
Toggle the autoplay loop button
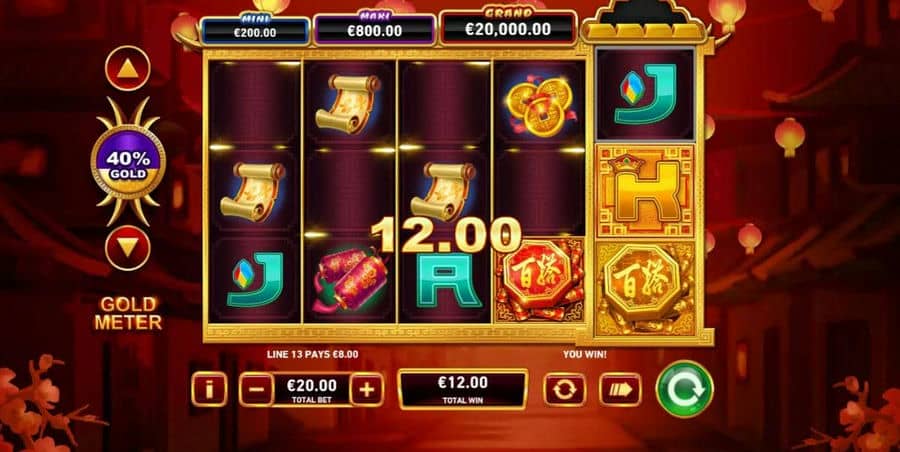tap(565, 390)
